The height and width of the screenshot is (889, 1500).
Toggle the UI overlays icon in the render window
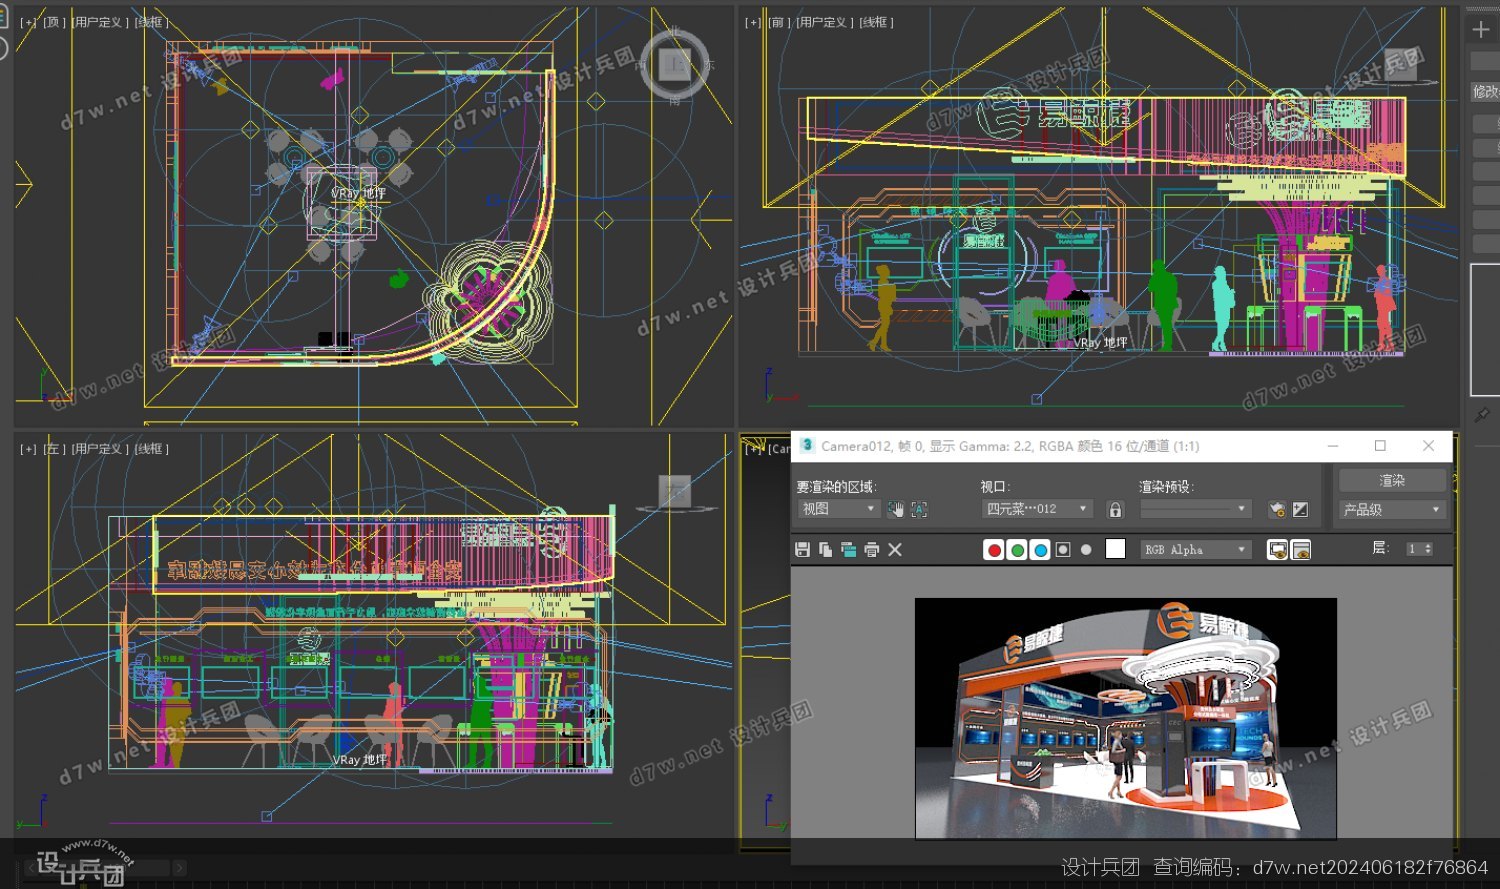[1277, 549]
